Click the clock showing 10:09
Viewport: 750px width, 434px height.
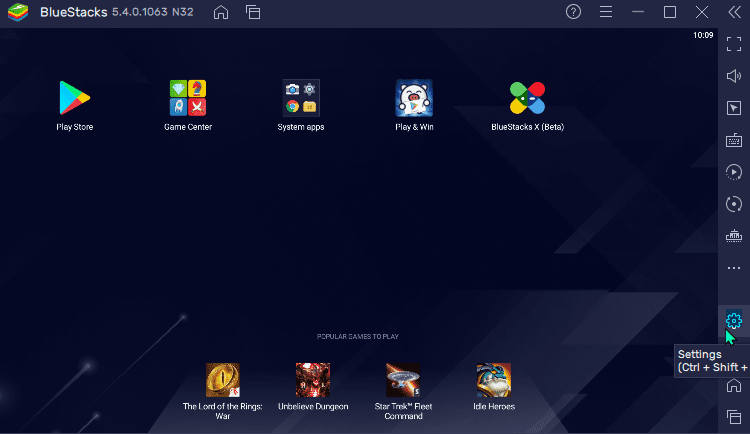click(x=703, y=35)
